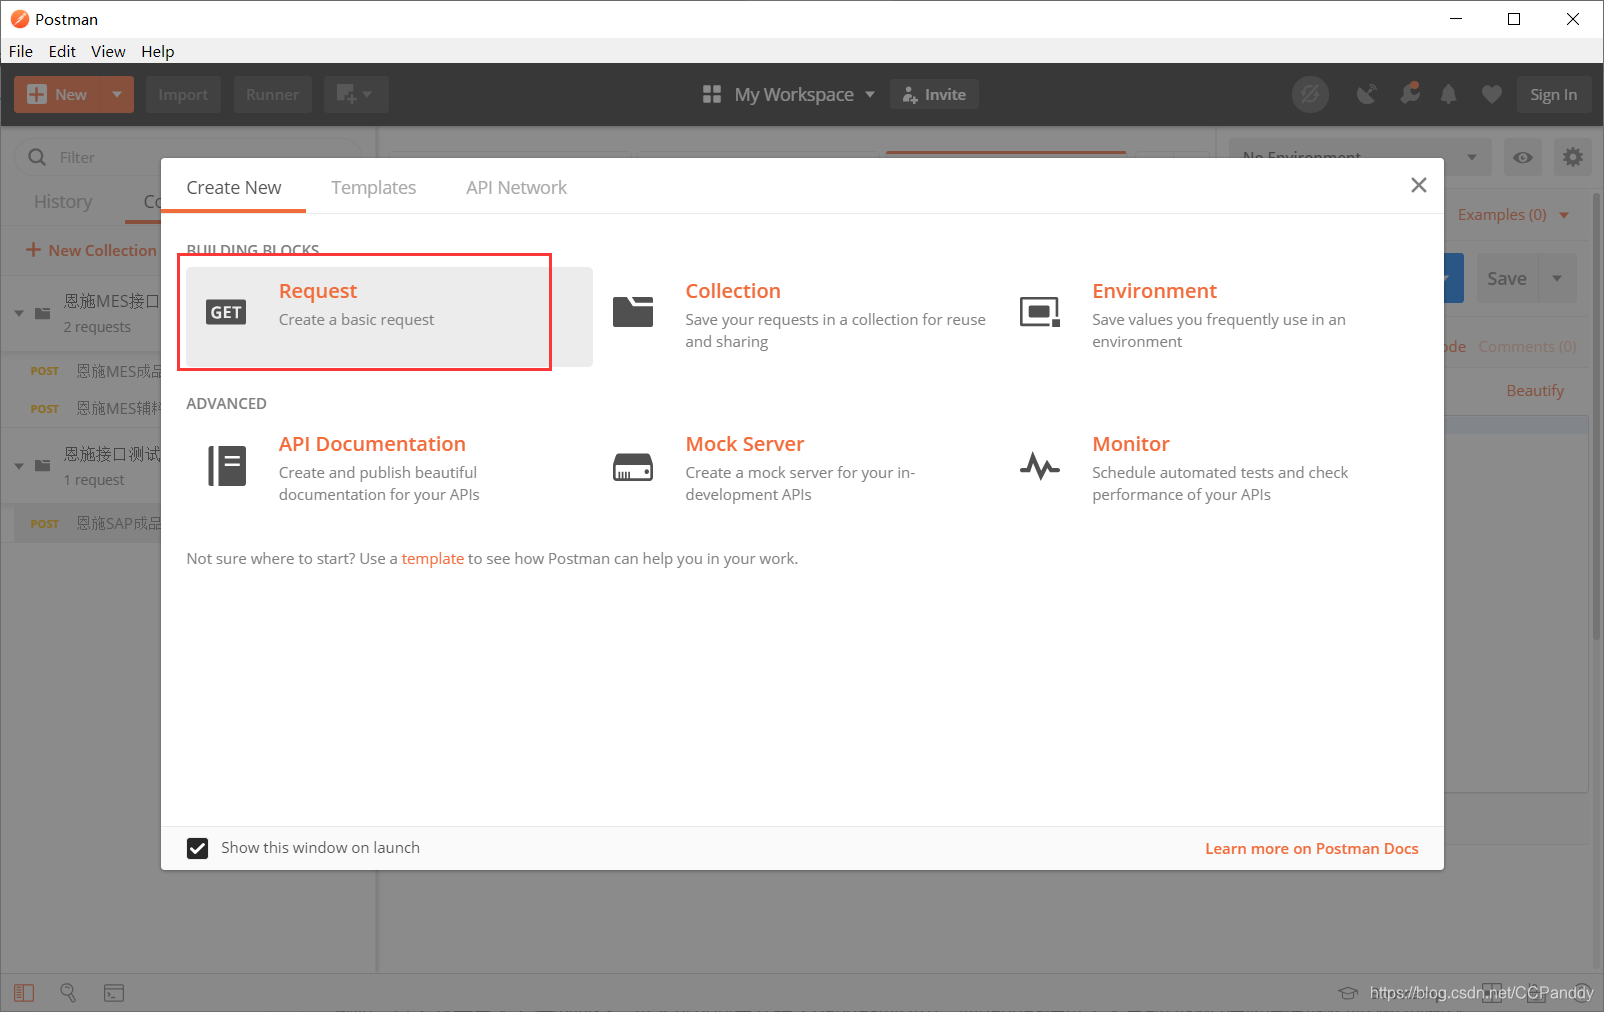The width and height of the screenshot is (1604, 1012).
Task: Open the satellite capture requests icon
Action: [x=1366, y=94]
